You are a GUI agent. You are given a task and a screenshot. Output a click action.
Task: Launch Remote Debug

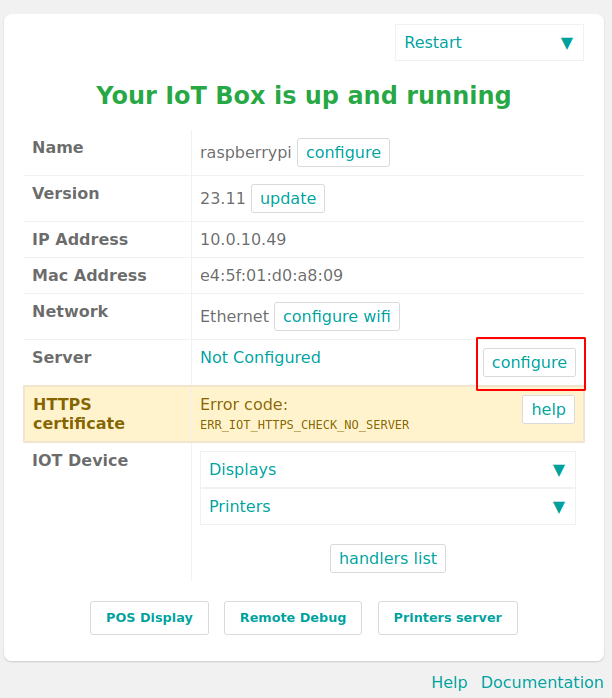pos(293,618)
